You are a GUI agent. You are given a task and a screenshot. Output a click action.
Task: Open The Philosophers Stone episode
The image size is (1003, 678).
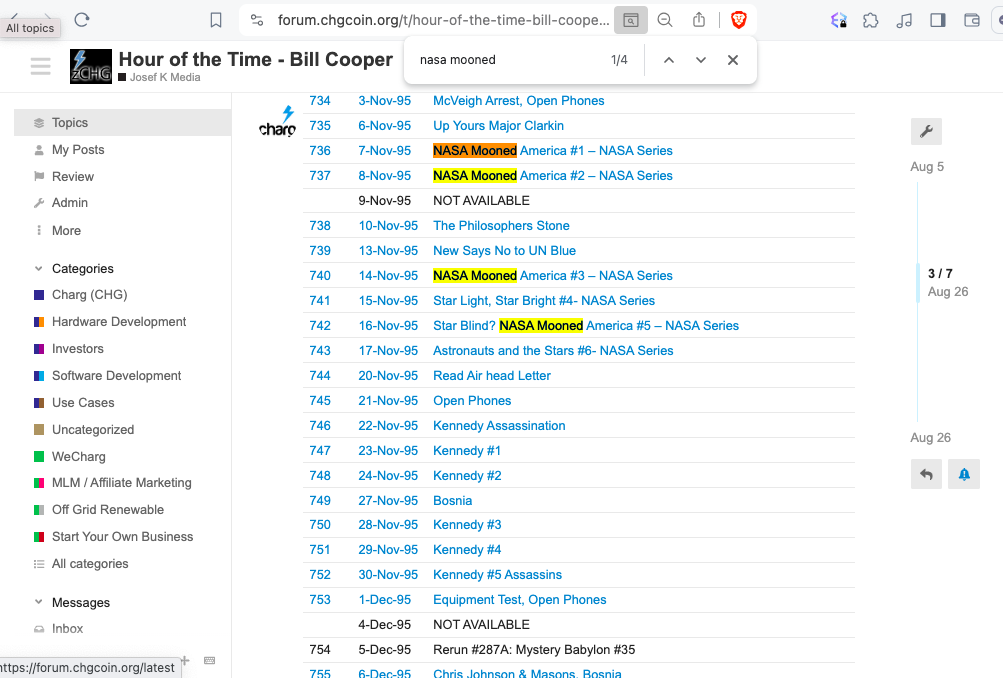(x=501, y=226)
